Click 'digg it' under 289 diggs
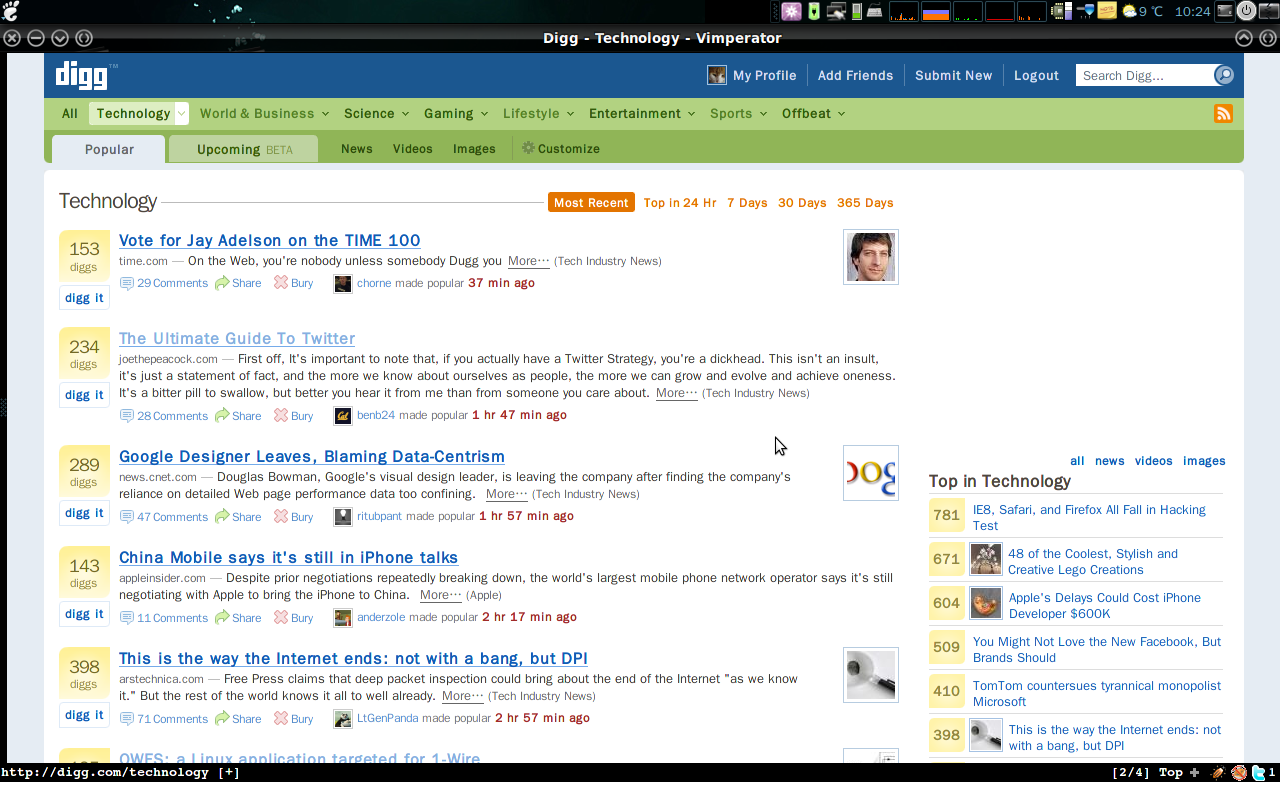This screenshot has width=1280, height=800. click(84, 513)
